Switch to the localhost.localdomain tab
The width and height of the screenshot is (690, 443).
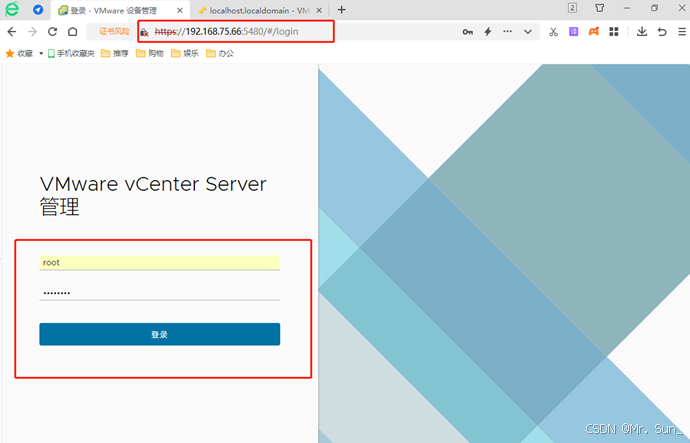(x=260, y=10)
